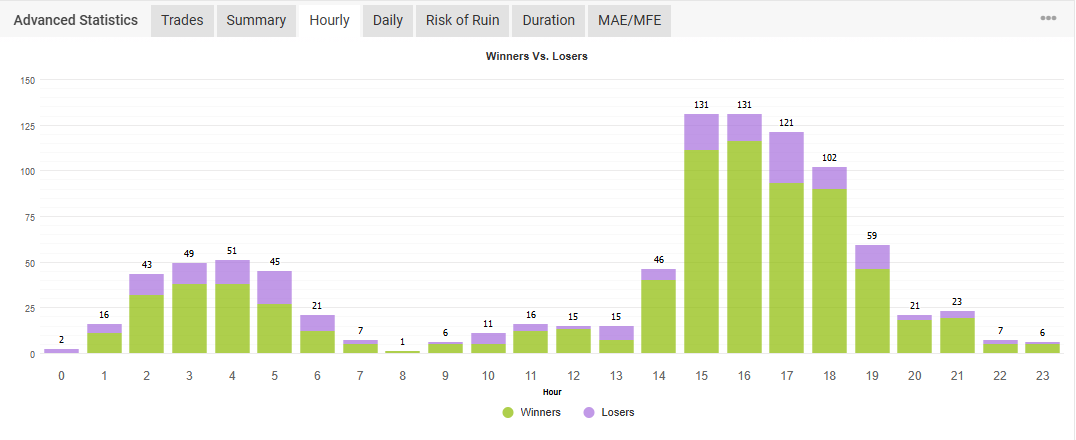Viewport: 1076px width, 440px height.
Task: Click the Advanced Statistics heading
Action: click(75, 21)
